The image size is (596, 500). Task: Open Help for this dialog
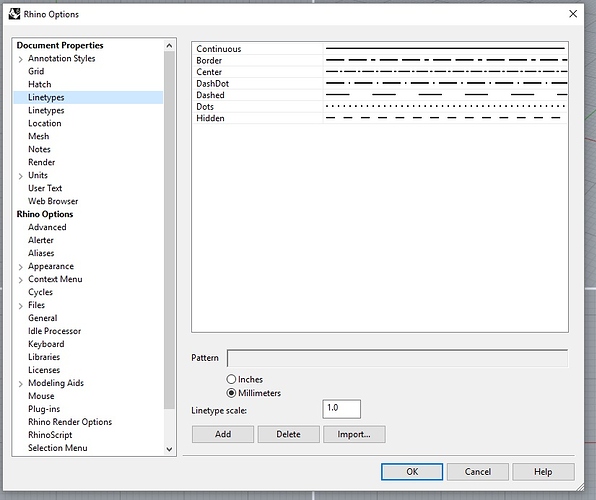tap(543, 471)
